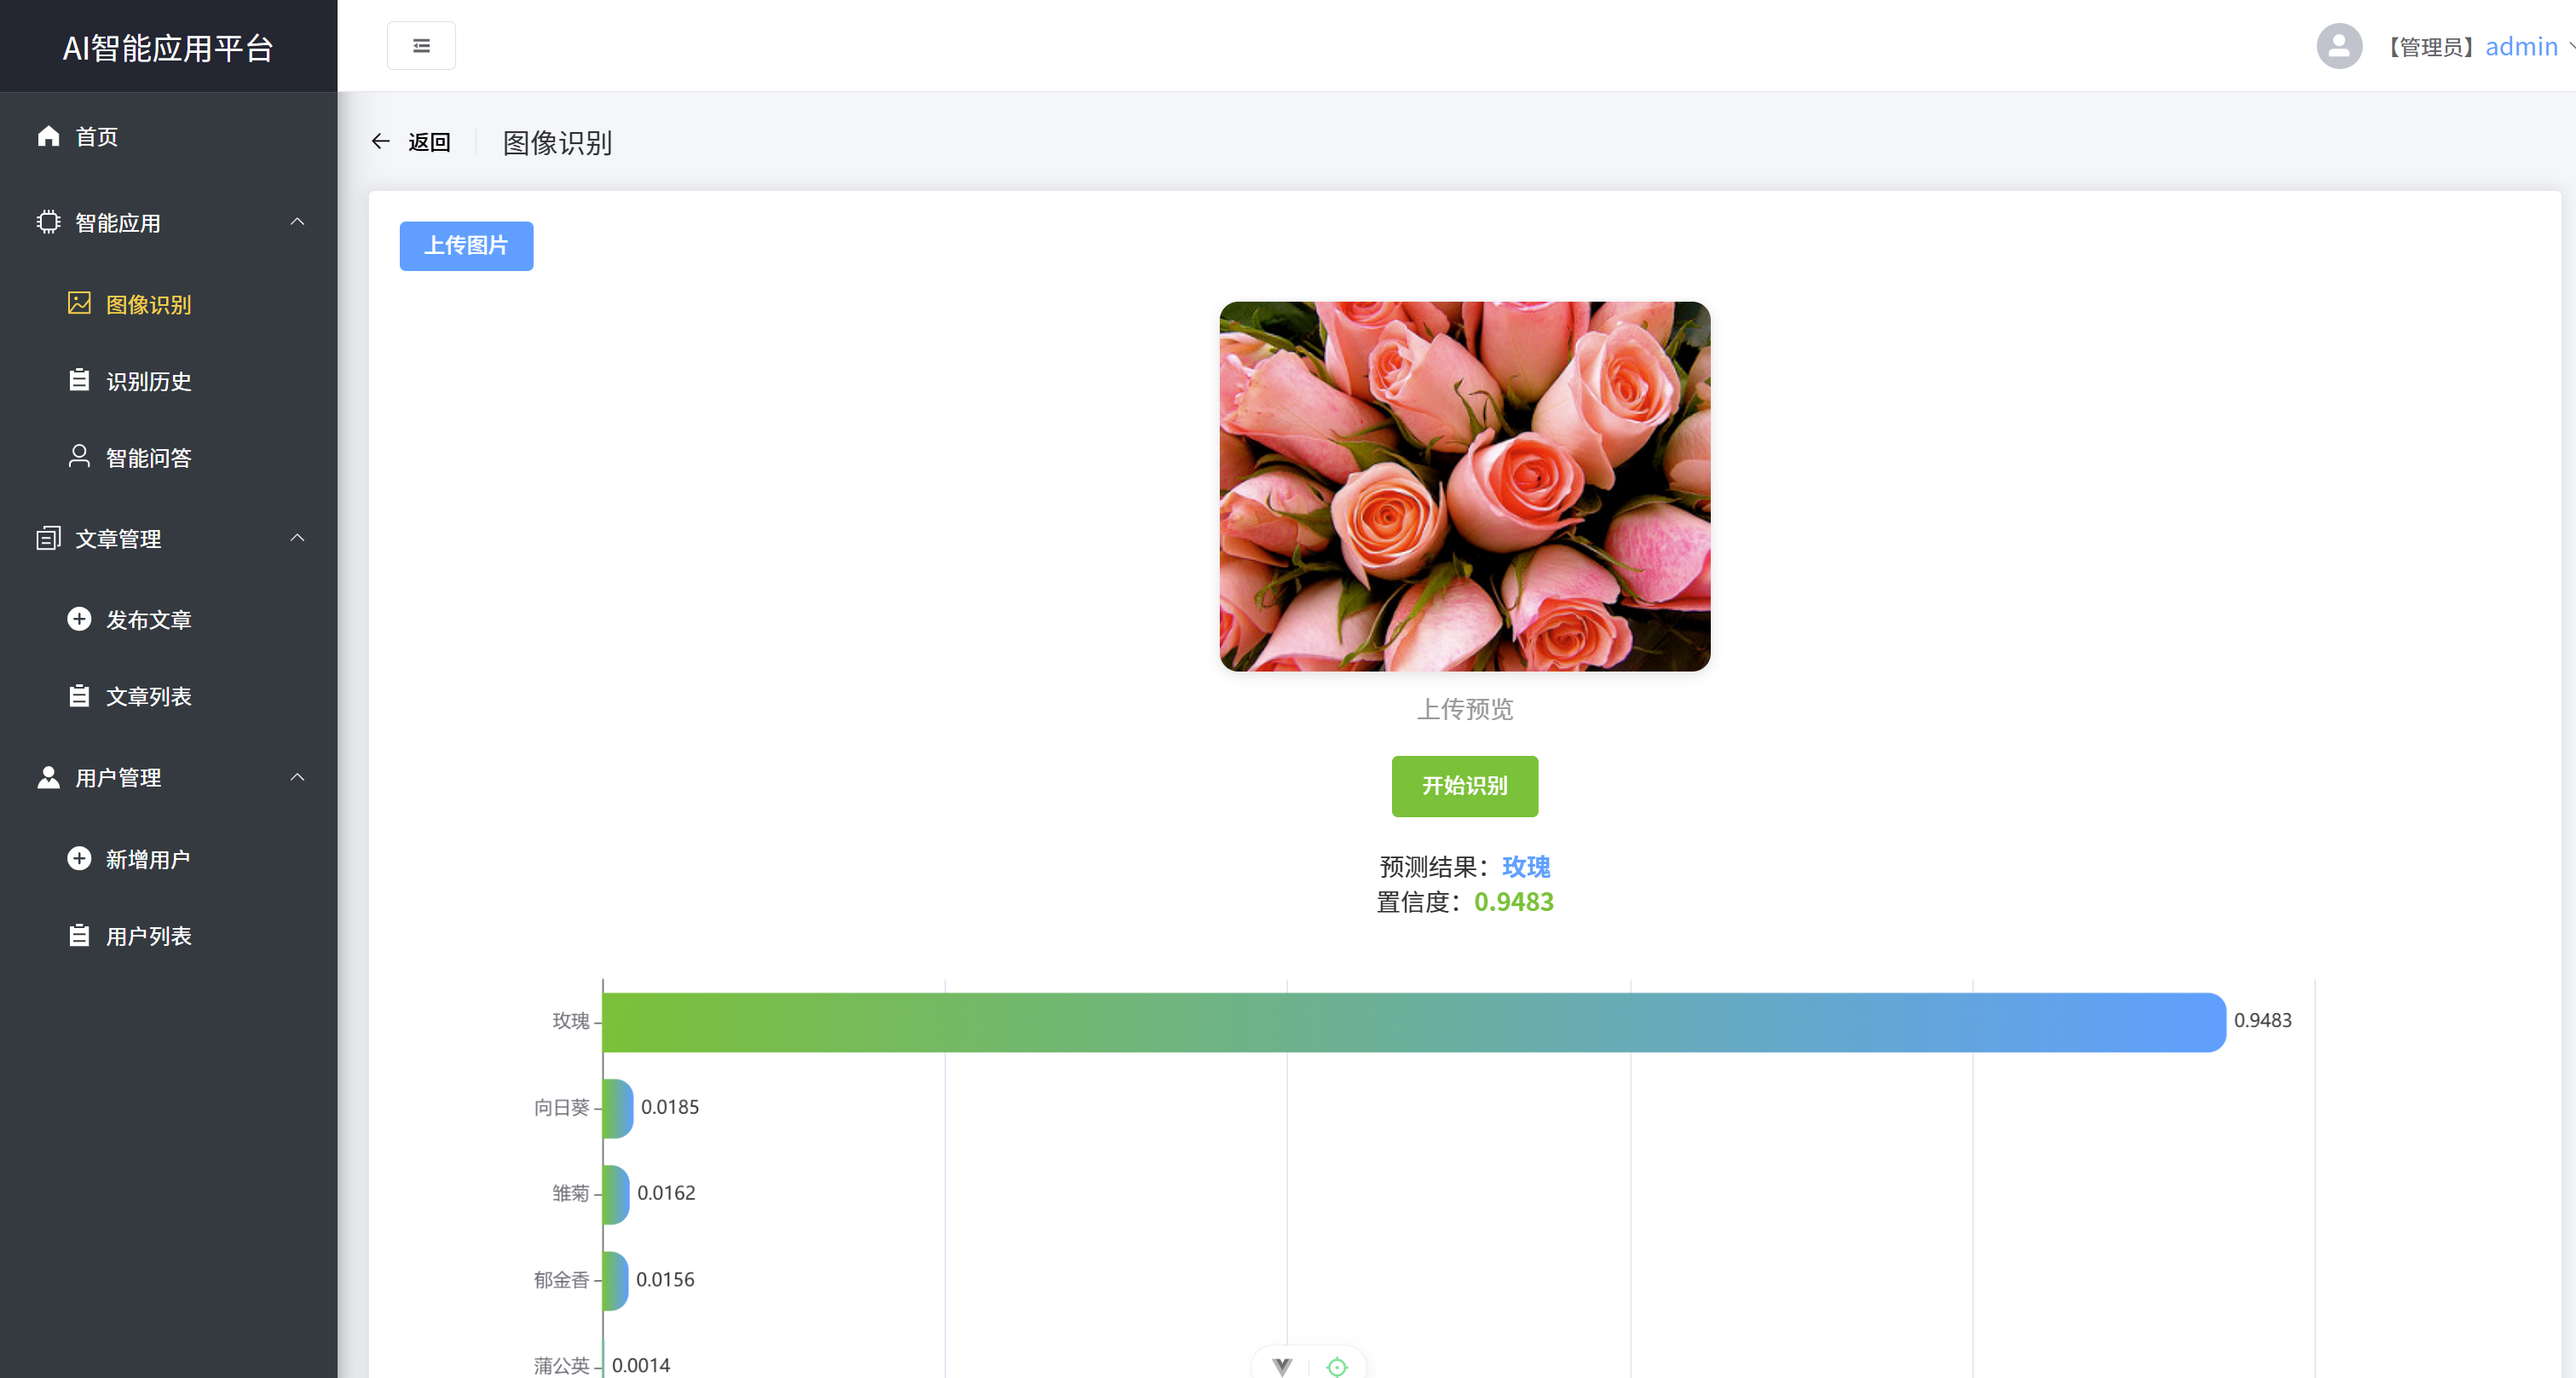Open 识别历史 via its history icon
The height and width of the screenshot is (1378, 2576).
[x=80, y=380]
